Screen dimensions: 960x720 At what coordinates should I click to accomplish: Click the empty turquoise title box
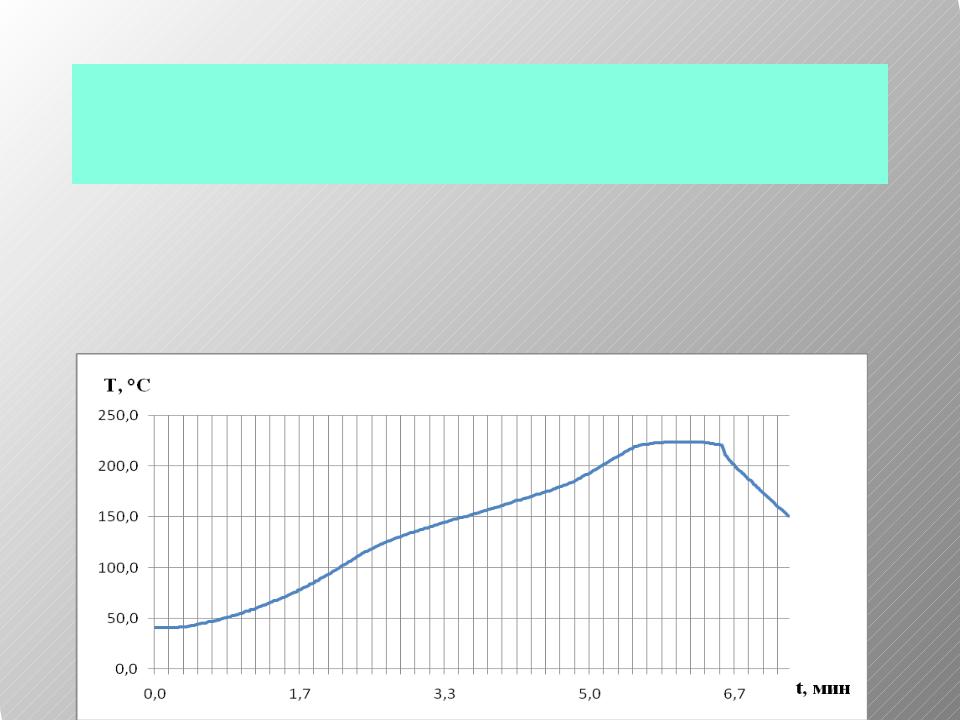(480, 124)
